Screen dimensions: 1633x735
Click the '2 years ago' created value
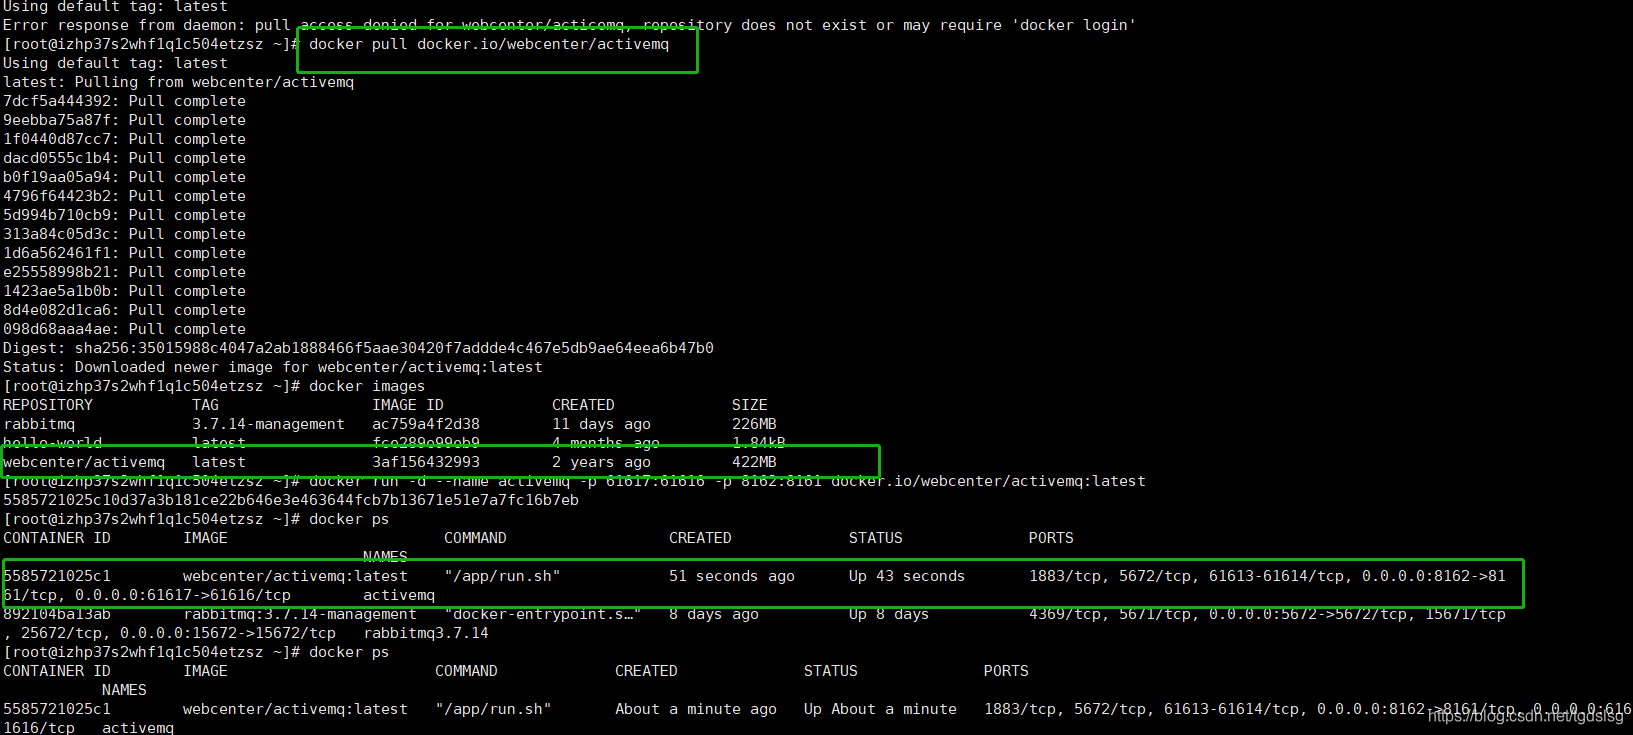(601, 462)
